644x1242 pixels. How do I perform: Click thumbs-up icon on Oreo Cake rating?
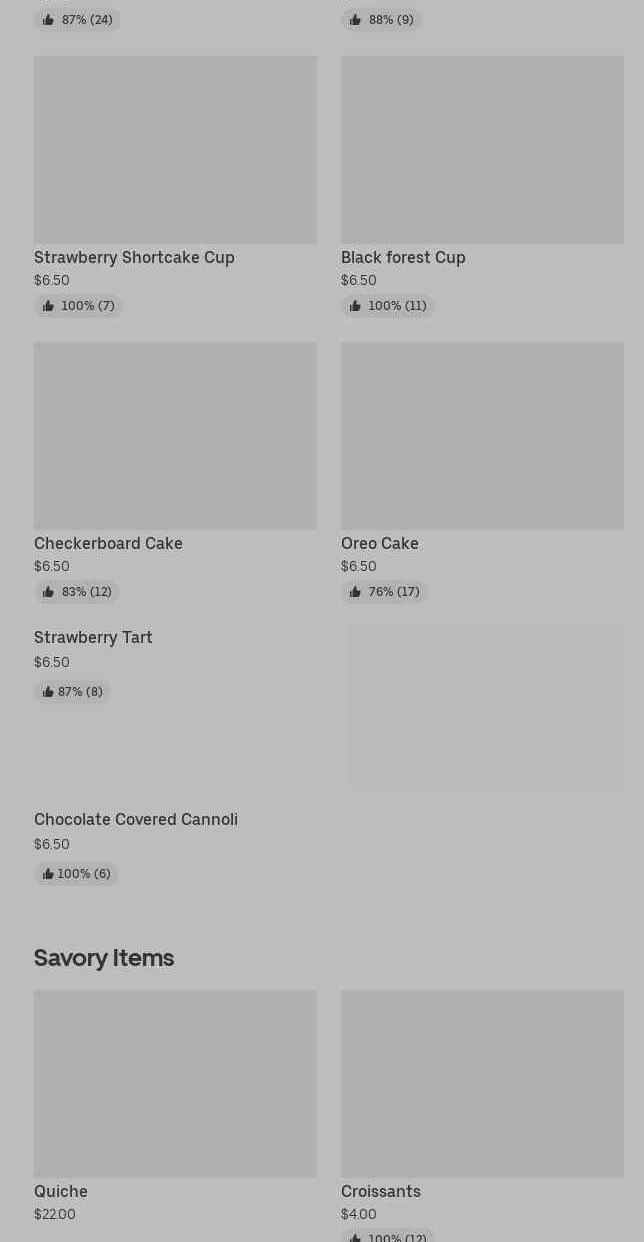(355, 592)
